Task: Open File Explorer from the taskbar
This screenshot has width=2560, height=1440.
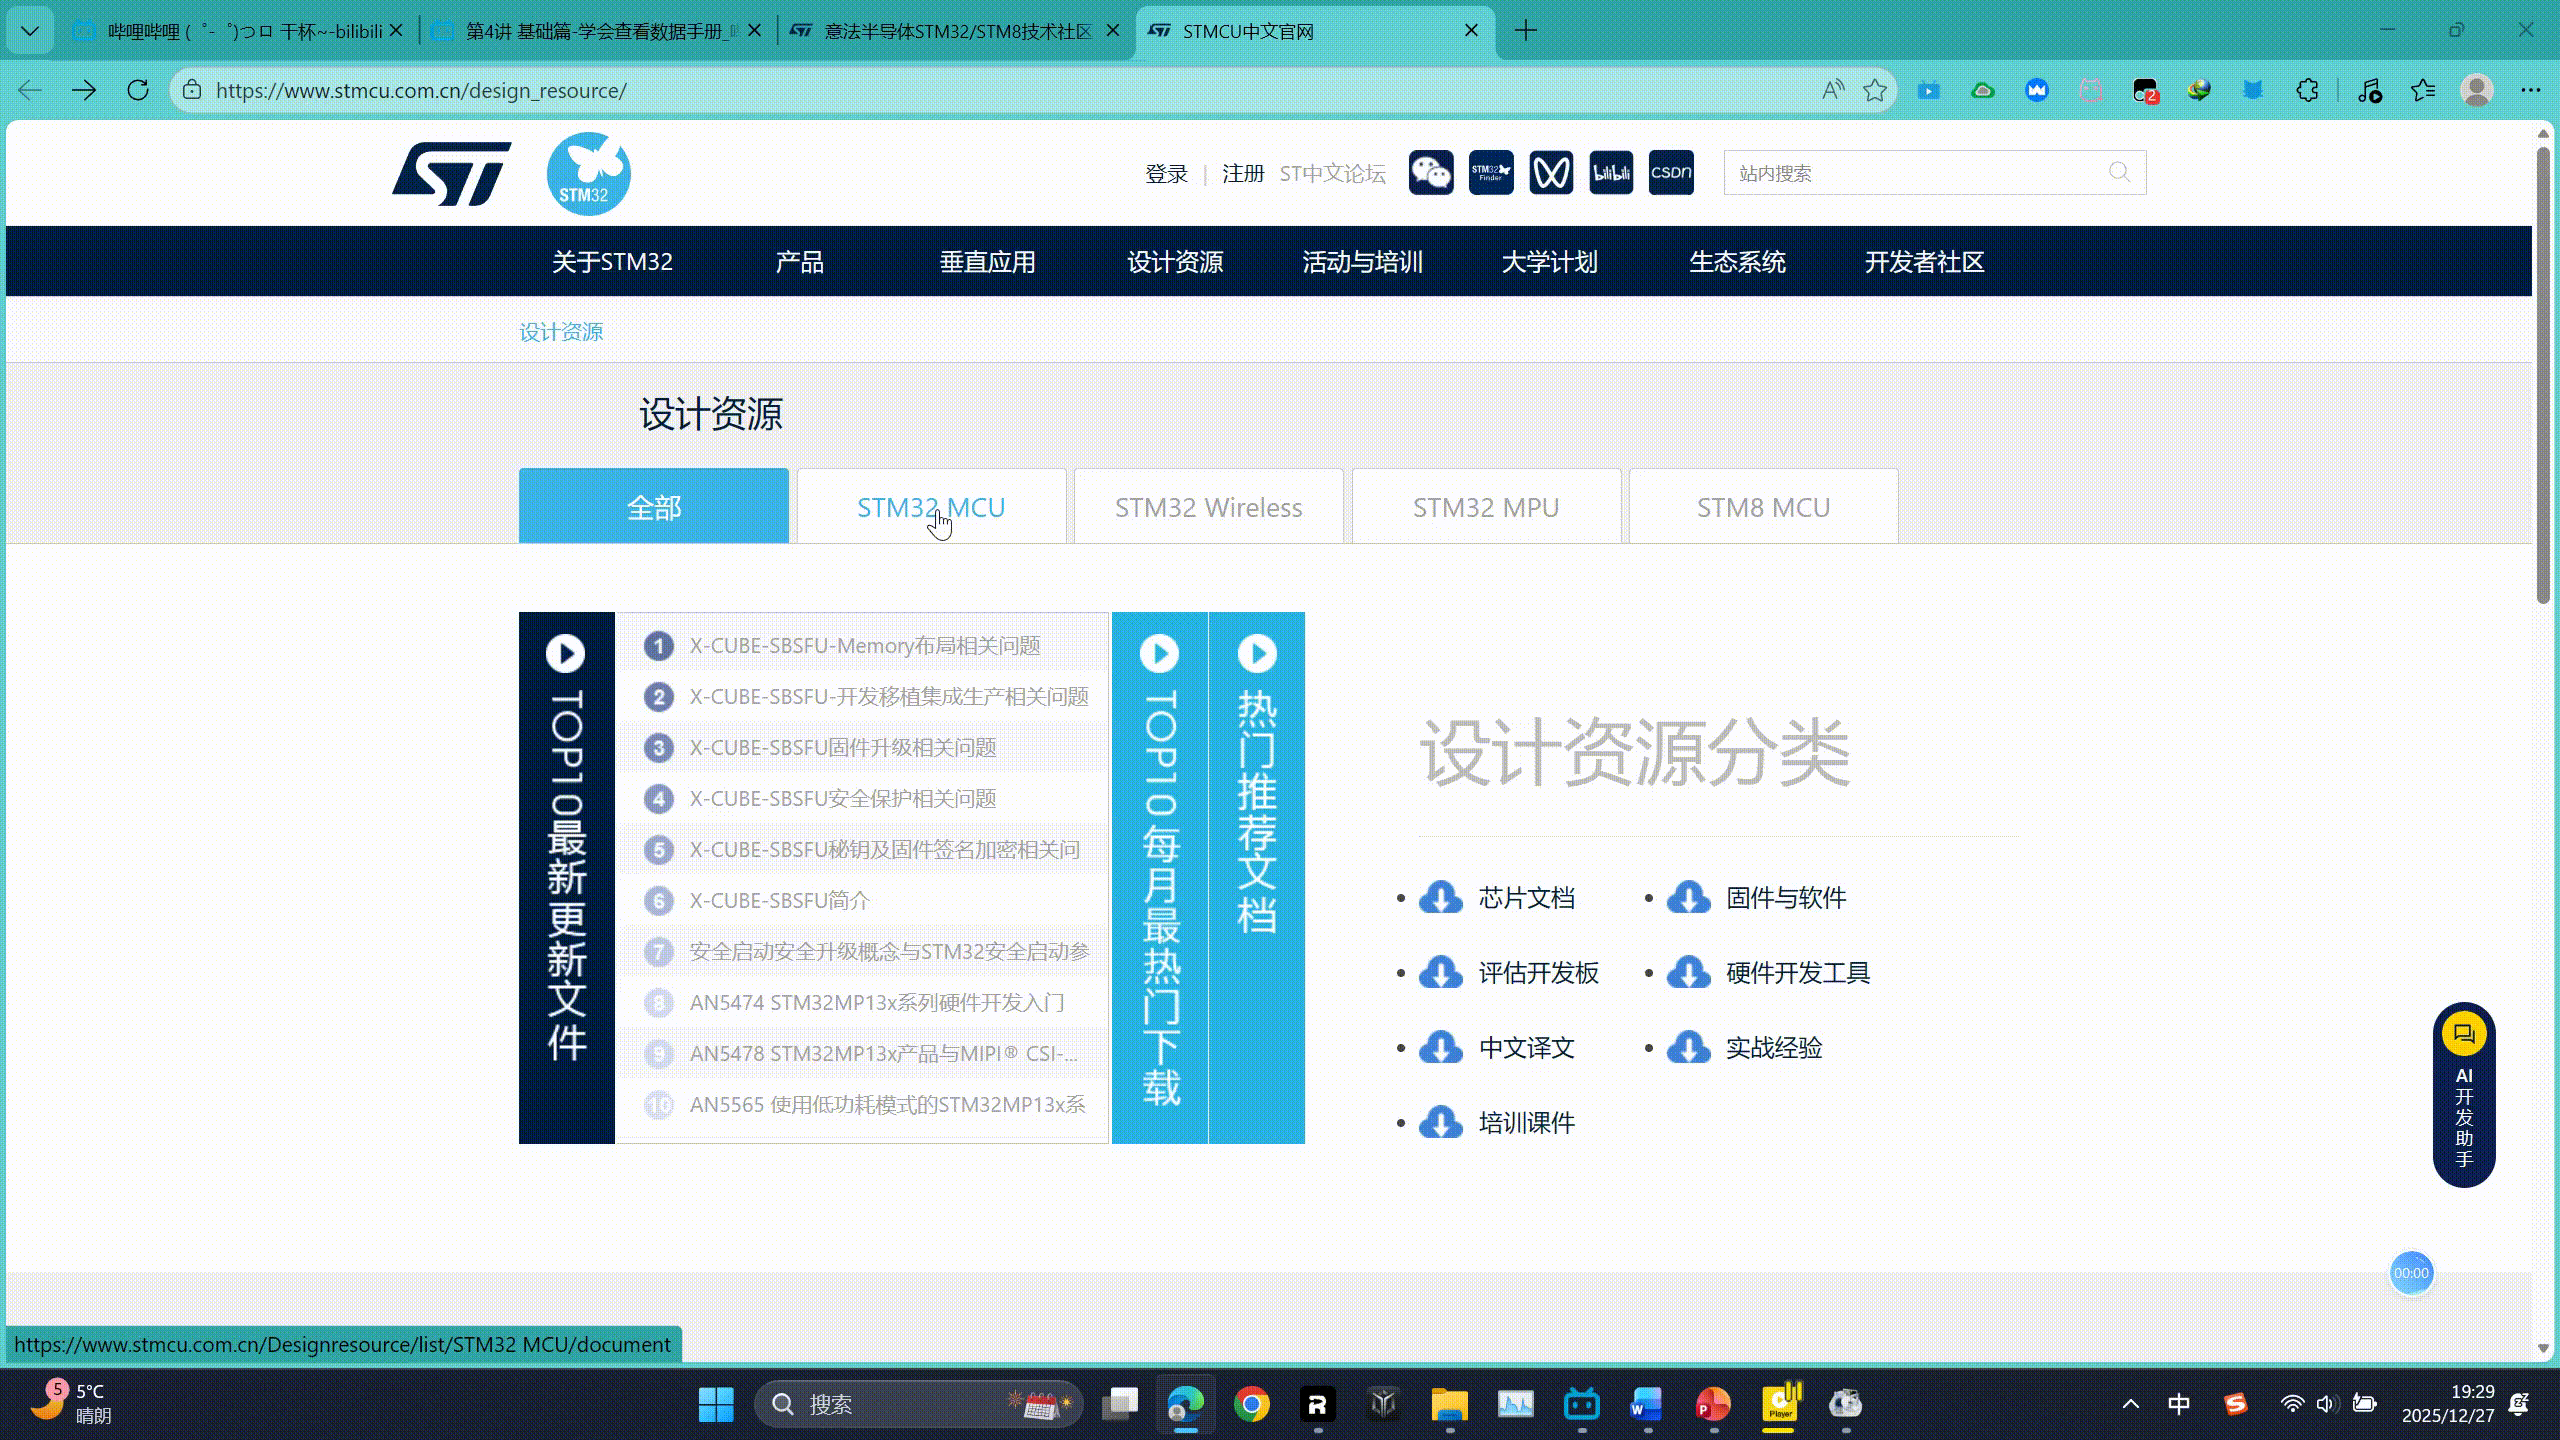Action: point(1449,1404)
